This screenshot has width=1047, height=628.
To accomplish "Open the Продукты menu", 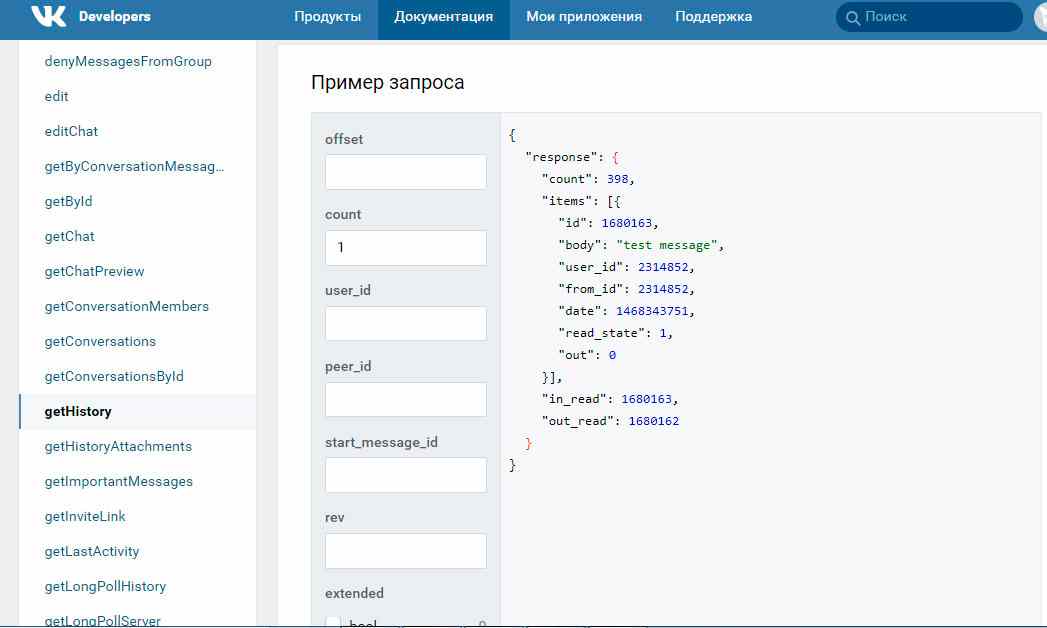I will point(328,17).
